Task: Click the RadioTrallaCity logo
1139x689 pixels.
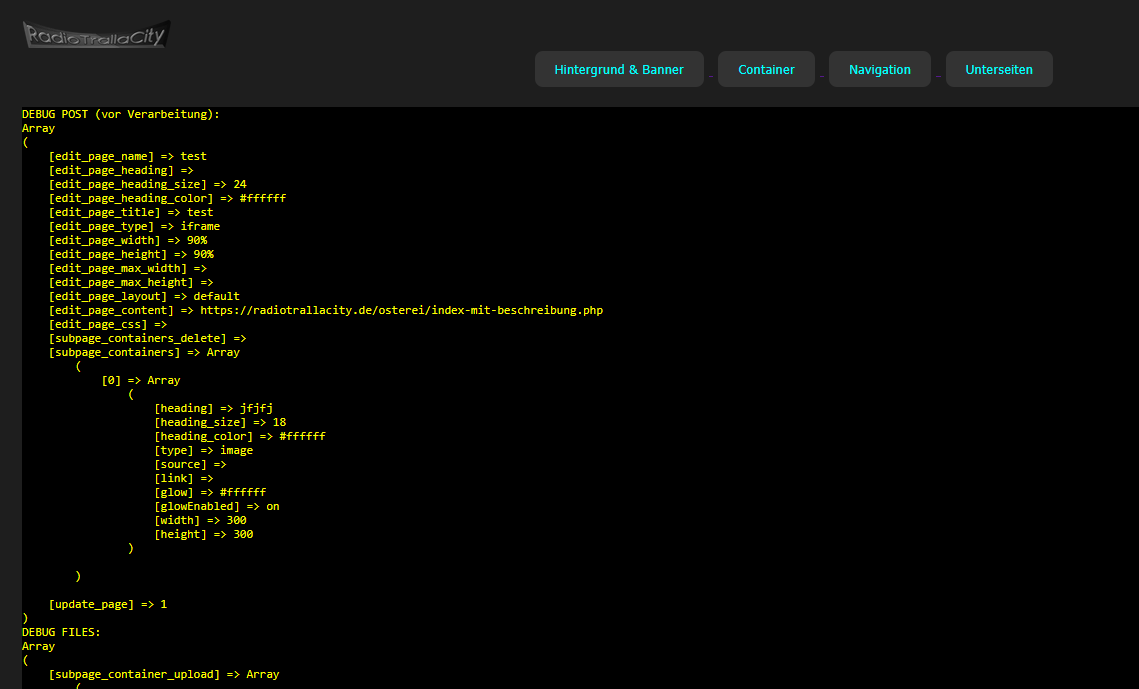Action: tap(96, 35)
